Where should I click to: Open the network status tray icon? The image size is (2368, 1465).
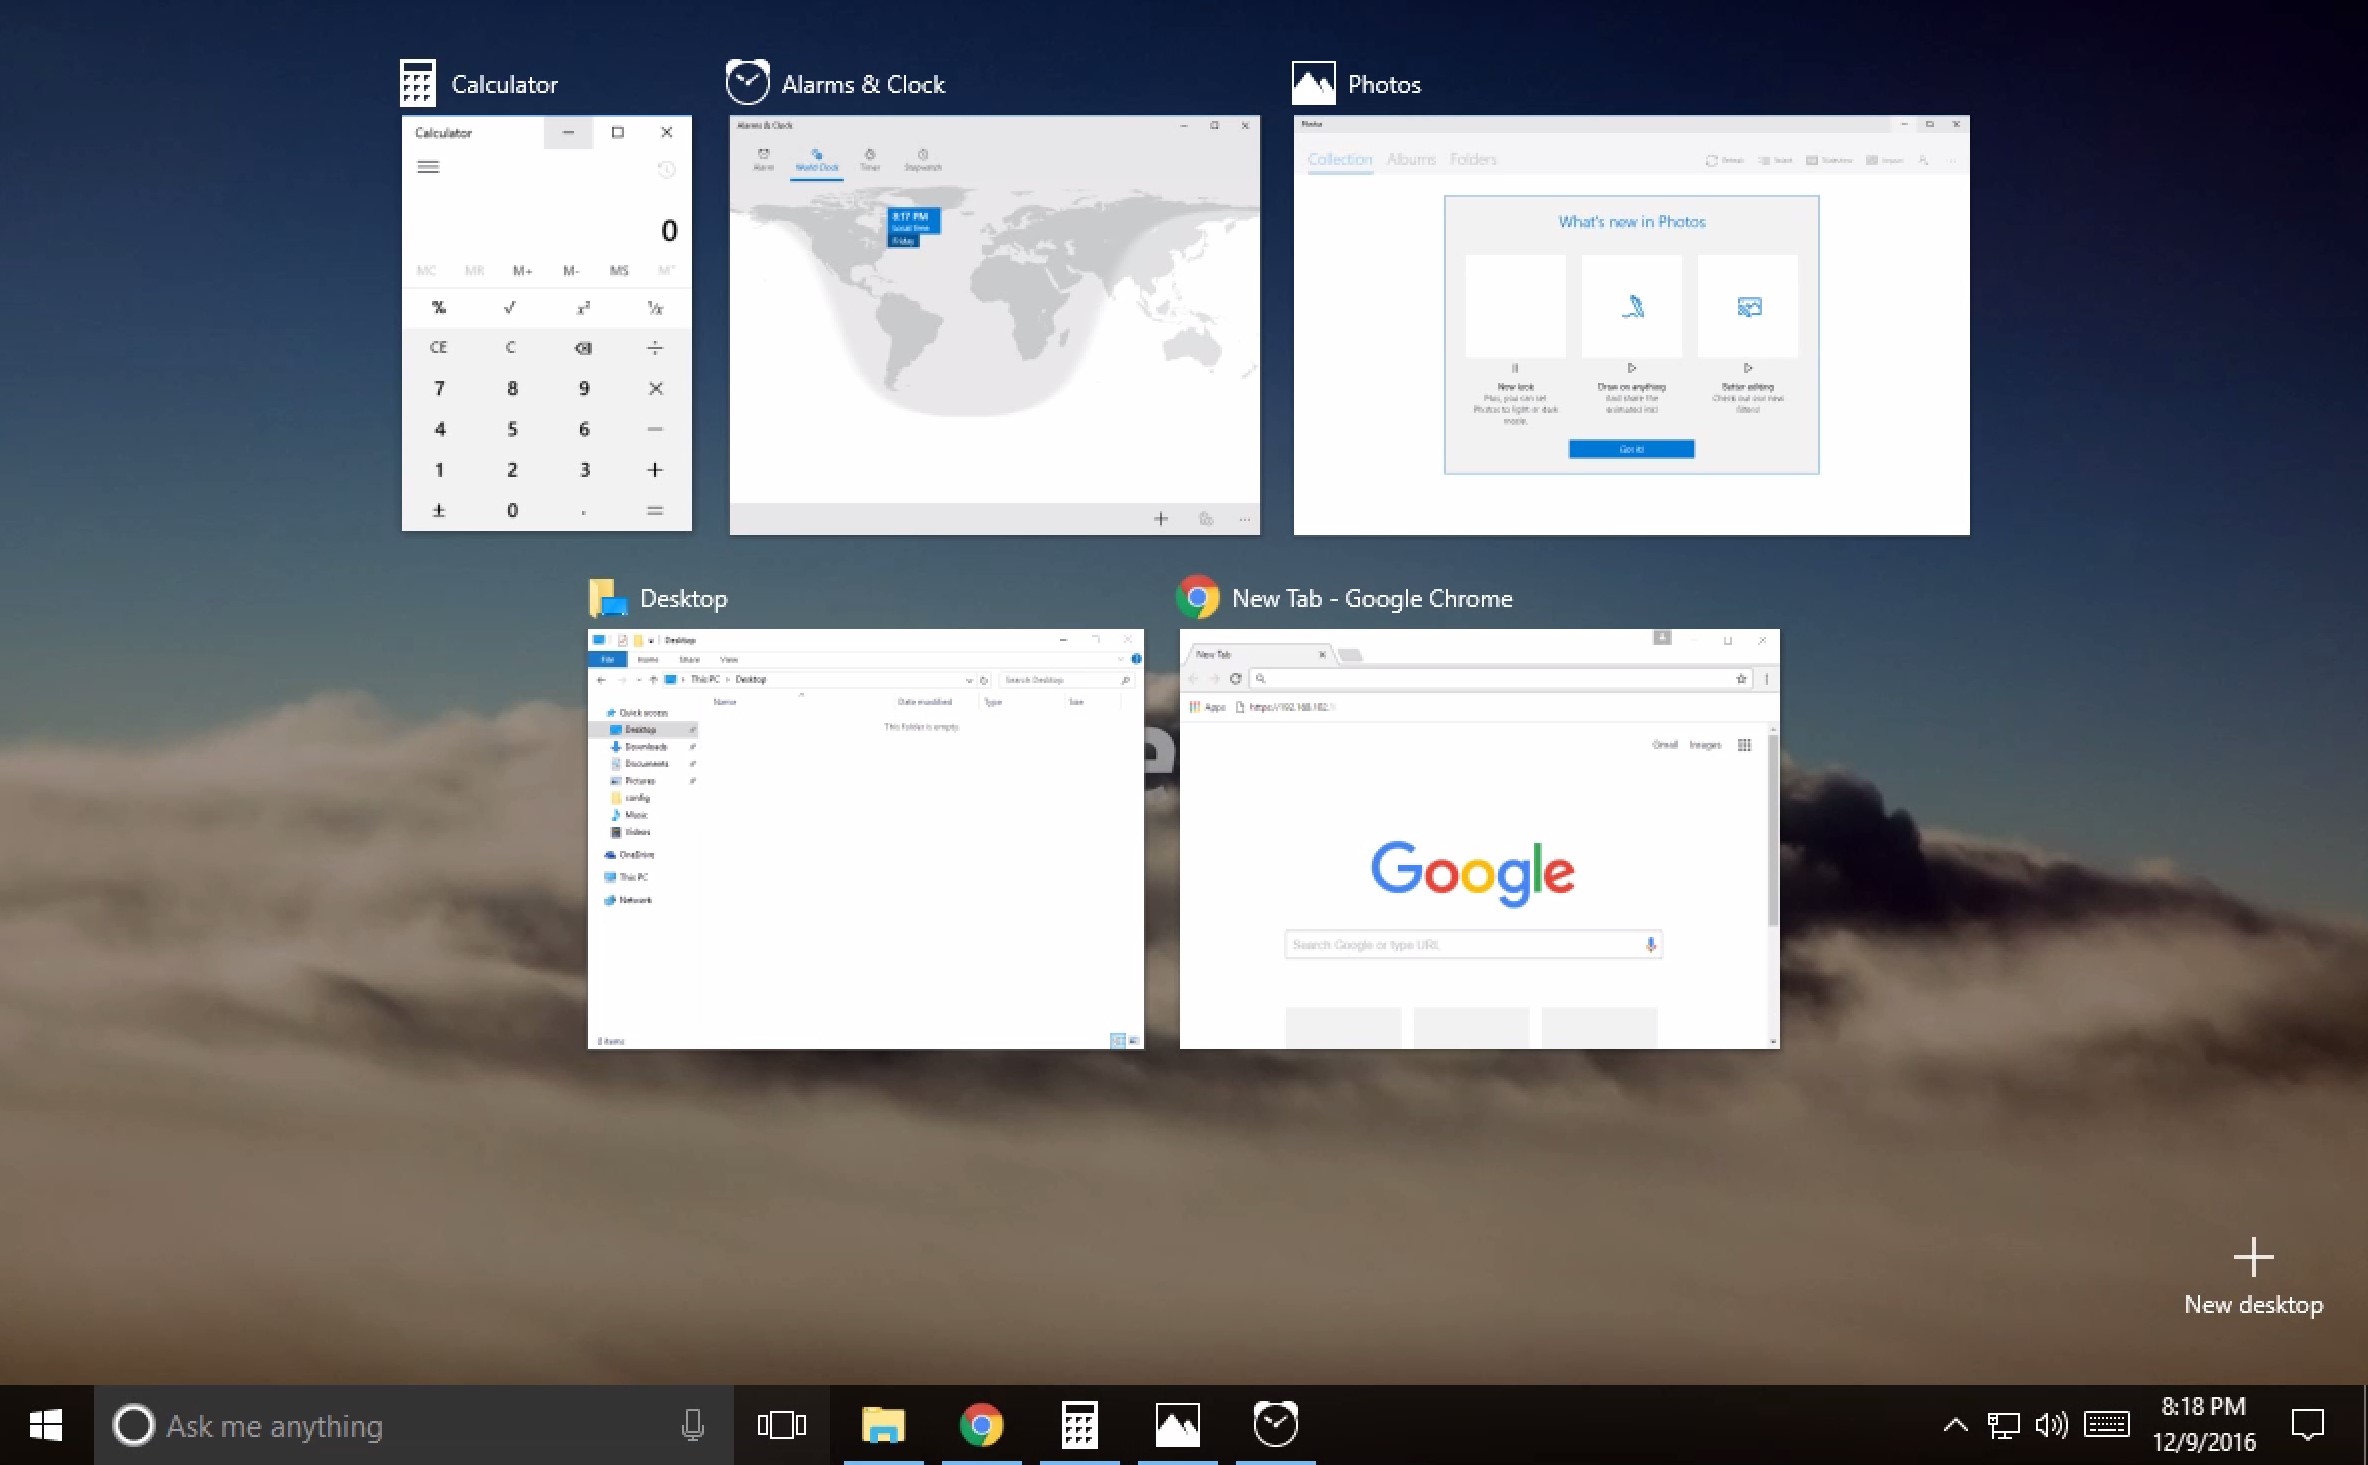(x=2003, y=1425)
